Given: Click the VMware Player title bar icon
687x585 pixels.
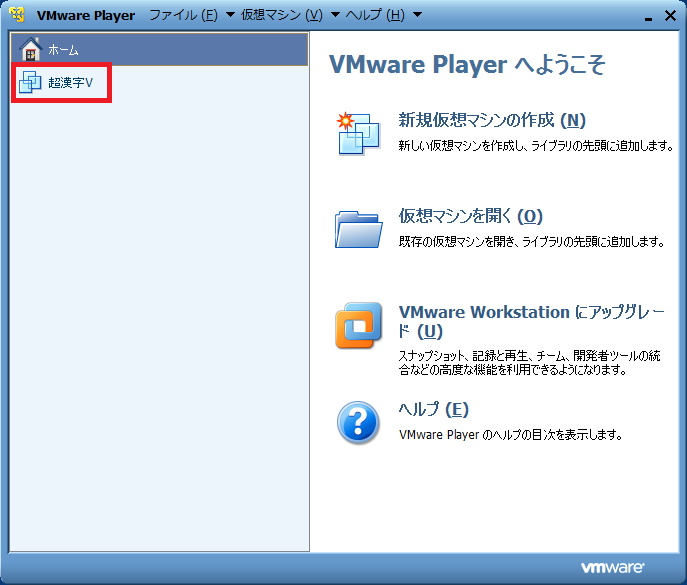Looking at the screenshot, I should click(x=17, y=15).
